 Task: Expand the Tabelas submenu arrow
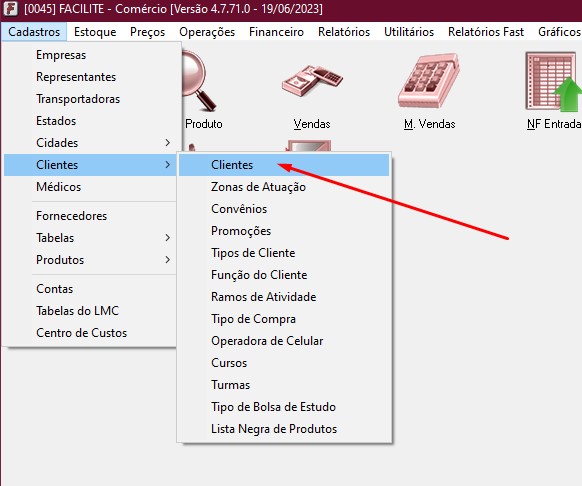[x=167, y=238]
